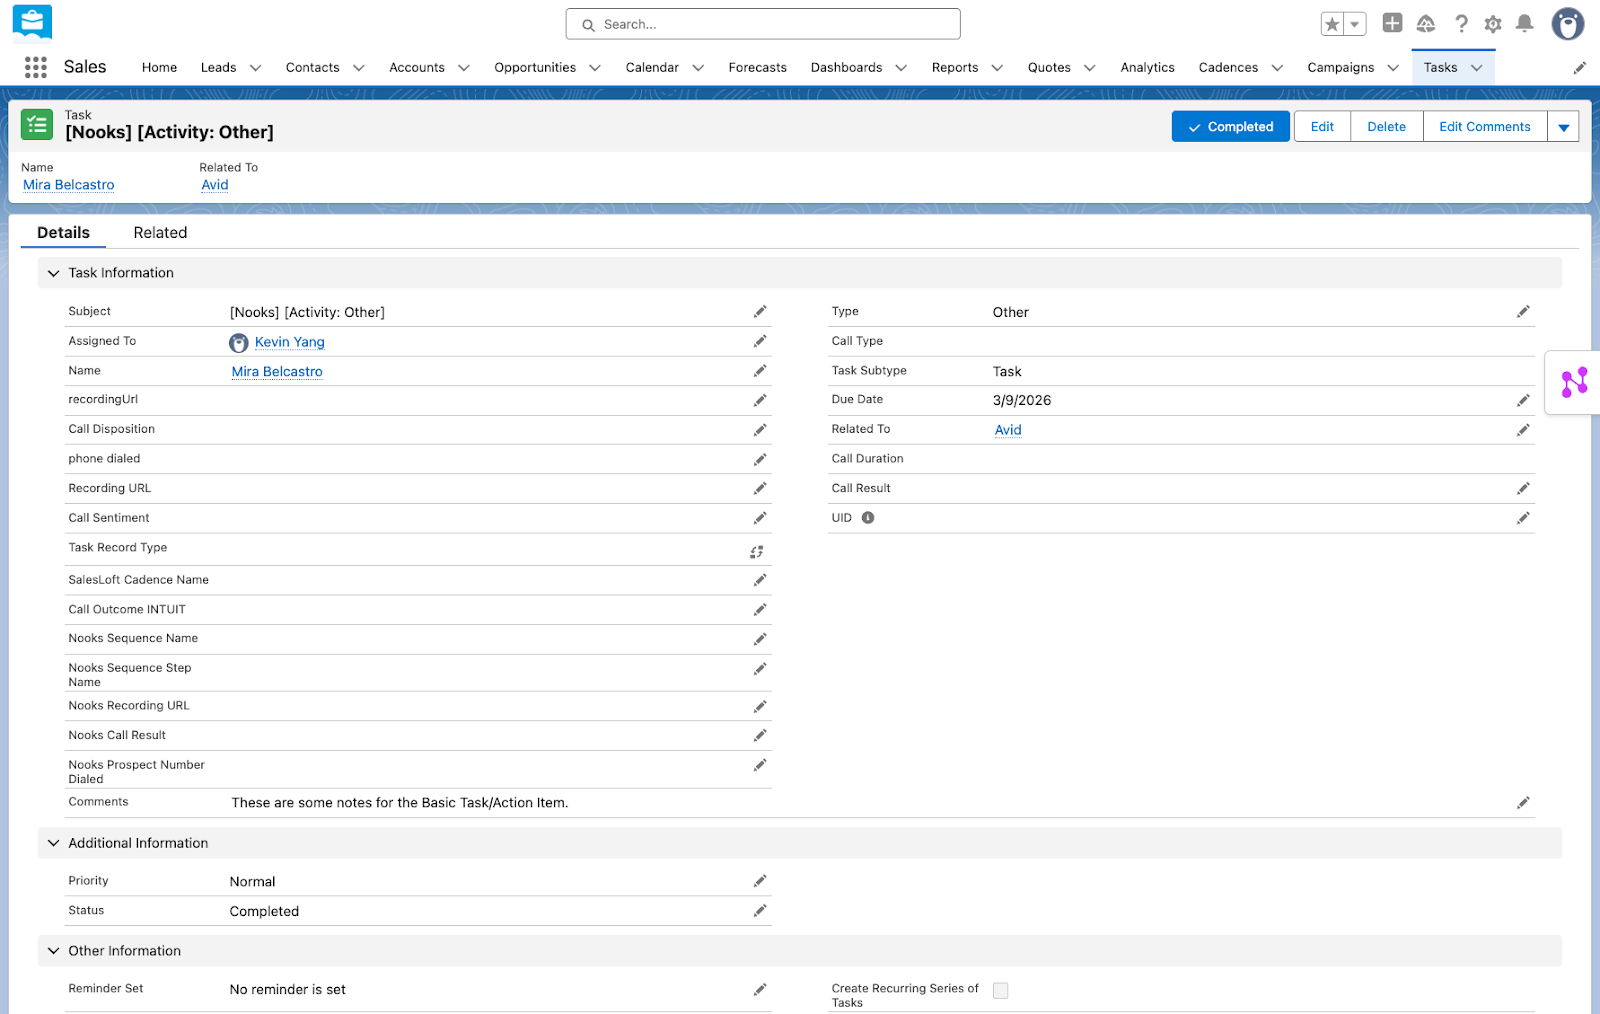Edit the Call Result pencil icon
The height and width of the screenshot is (1014, 1600).
tap(1523, 488)
